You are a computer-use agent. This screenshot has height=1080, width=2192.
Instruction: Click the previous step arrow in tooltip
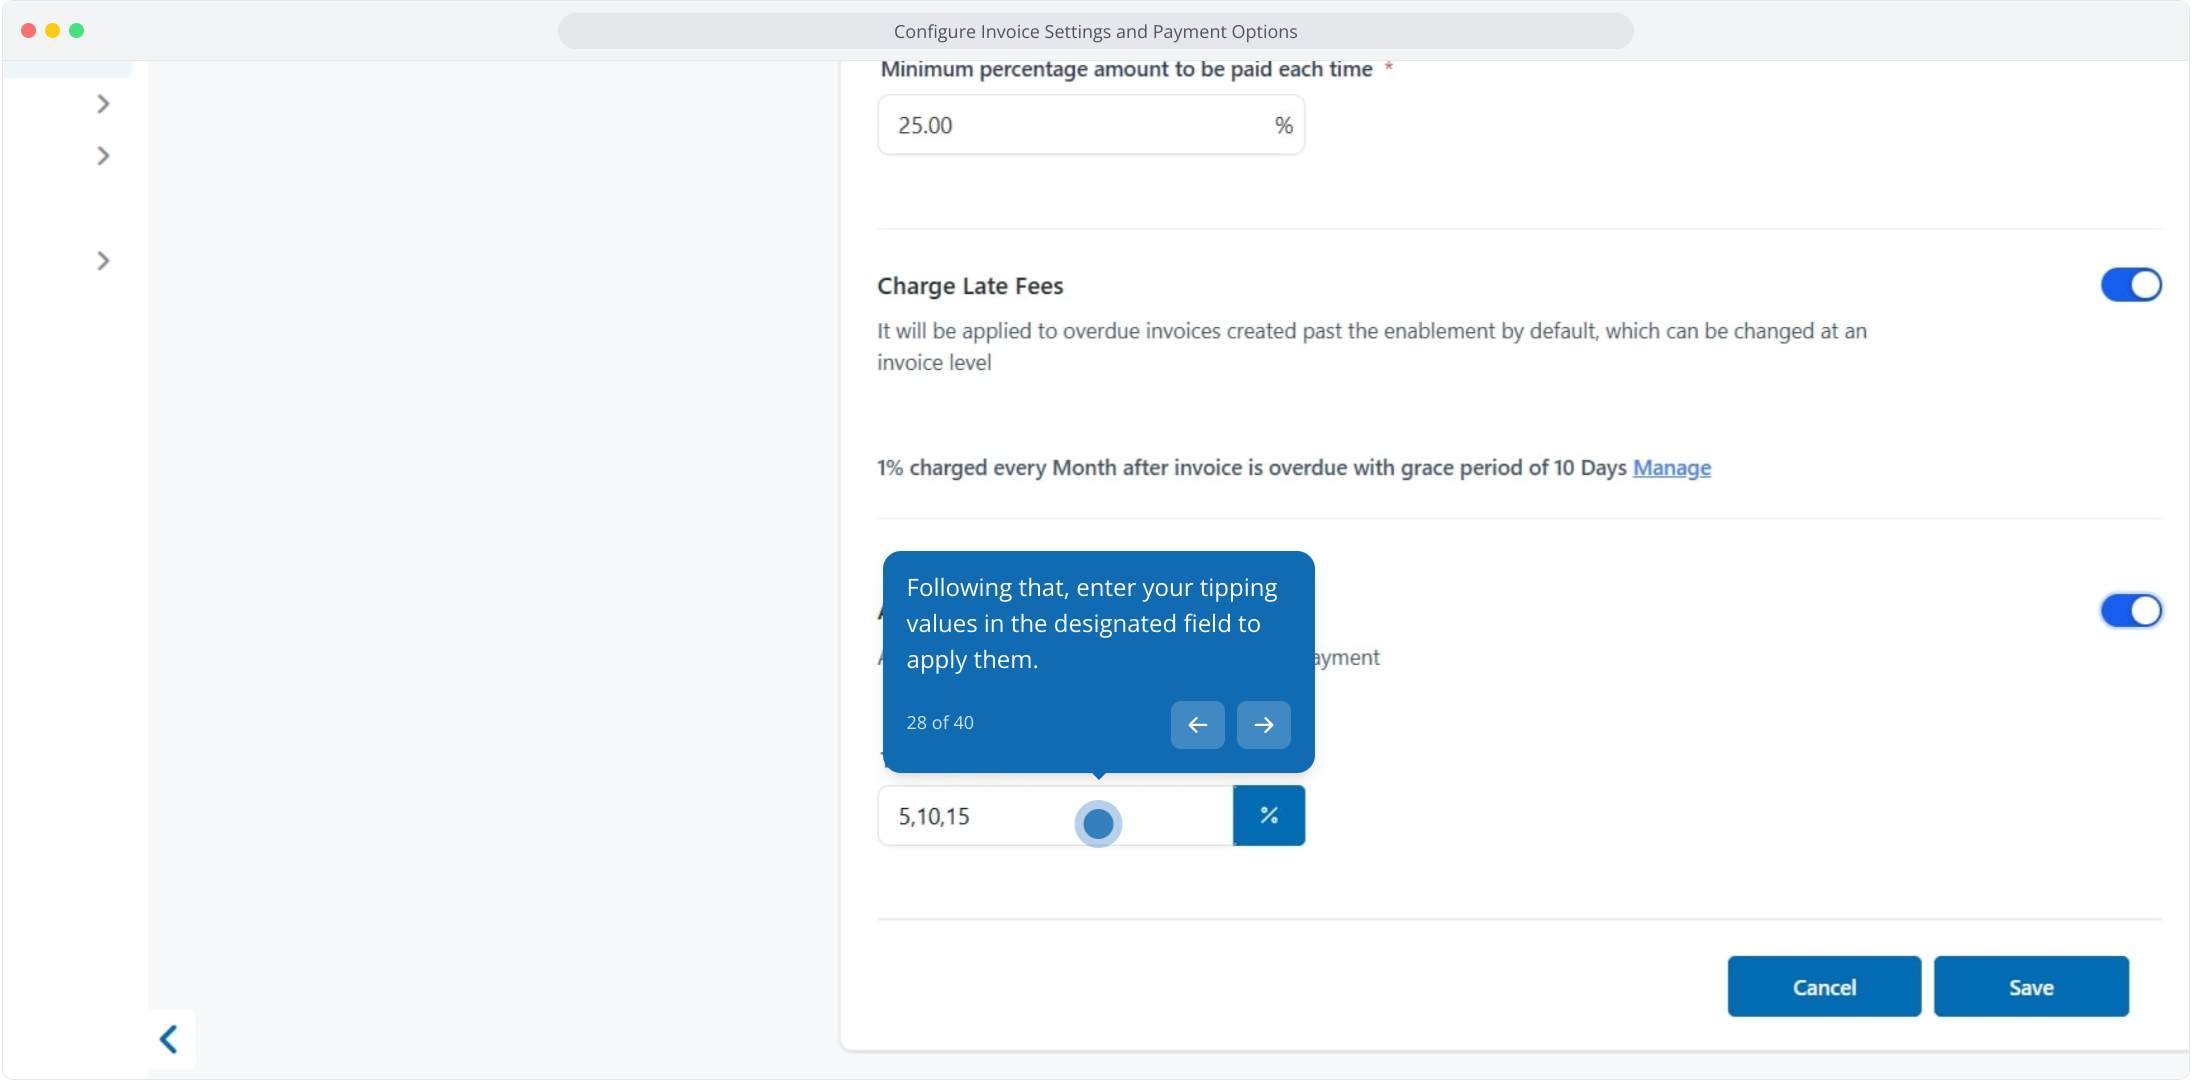coord(1197,725)
